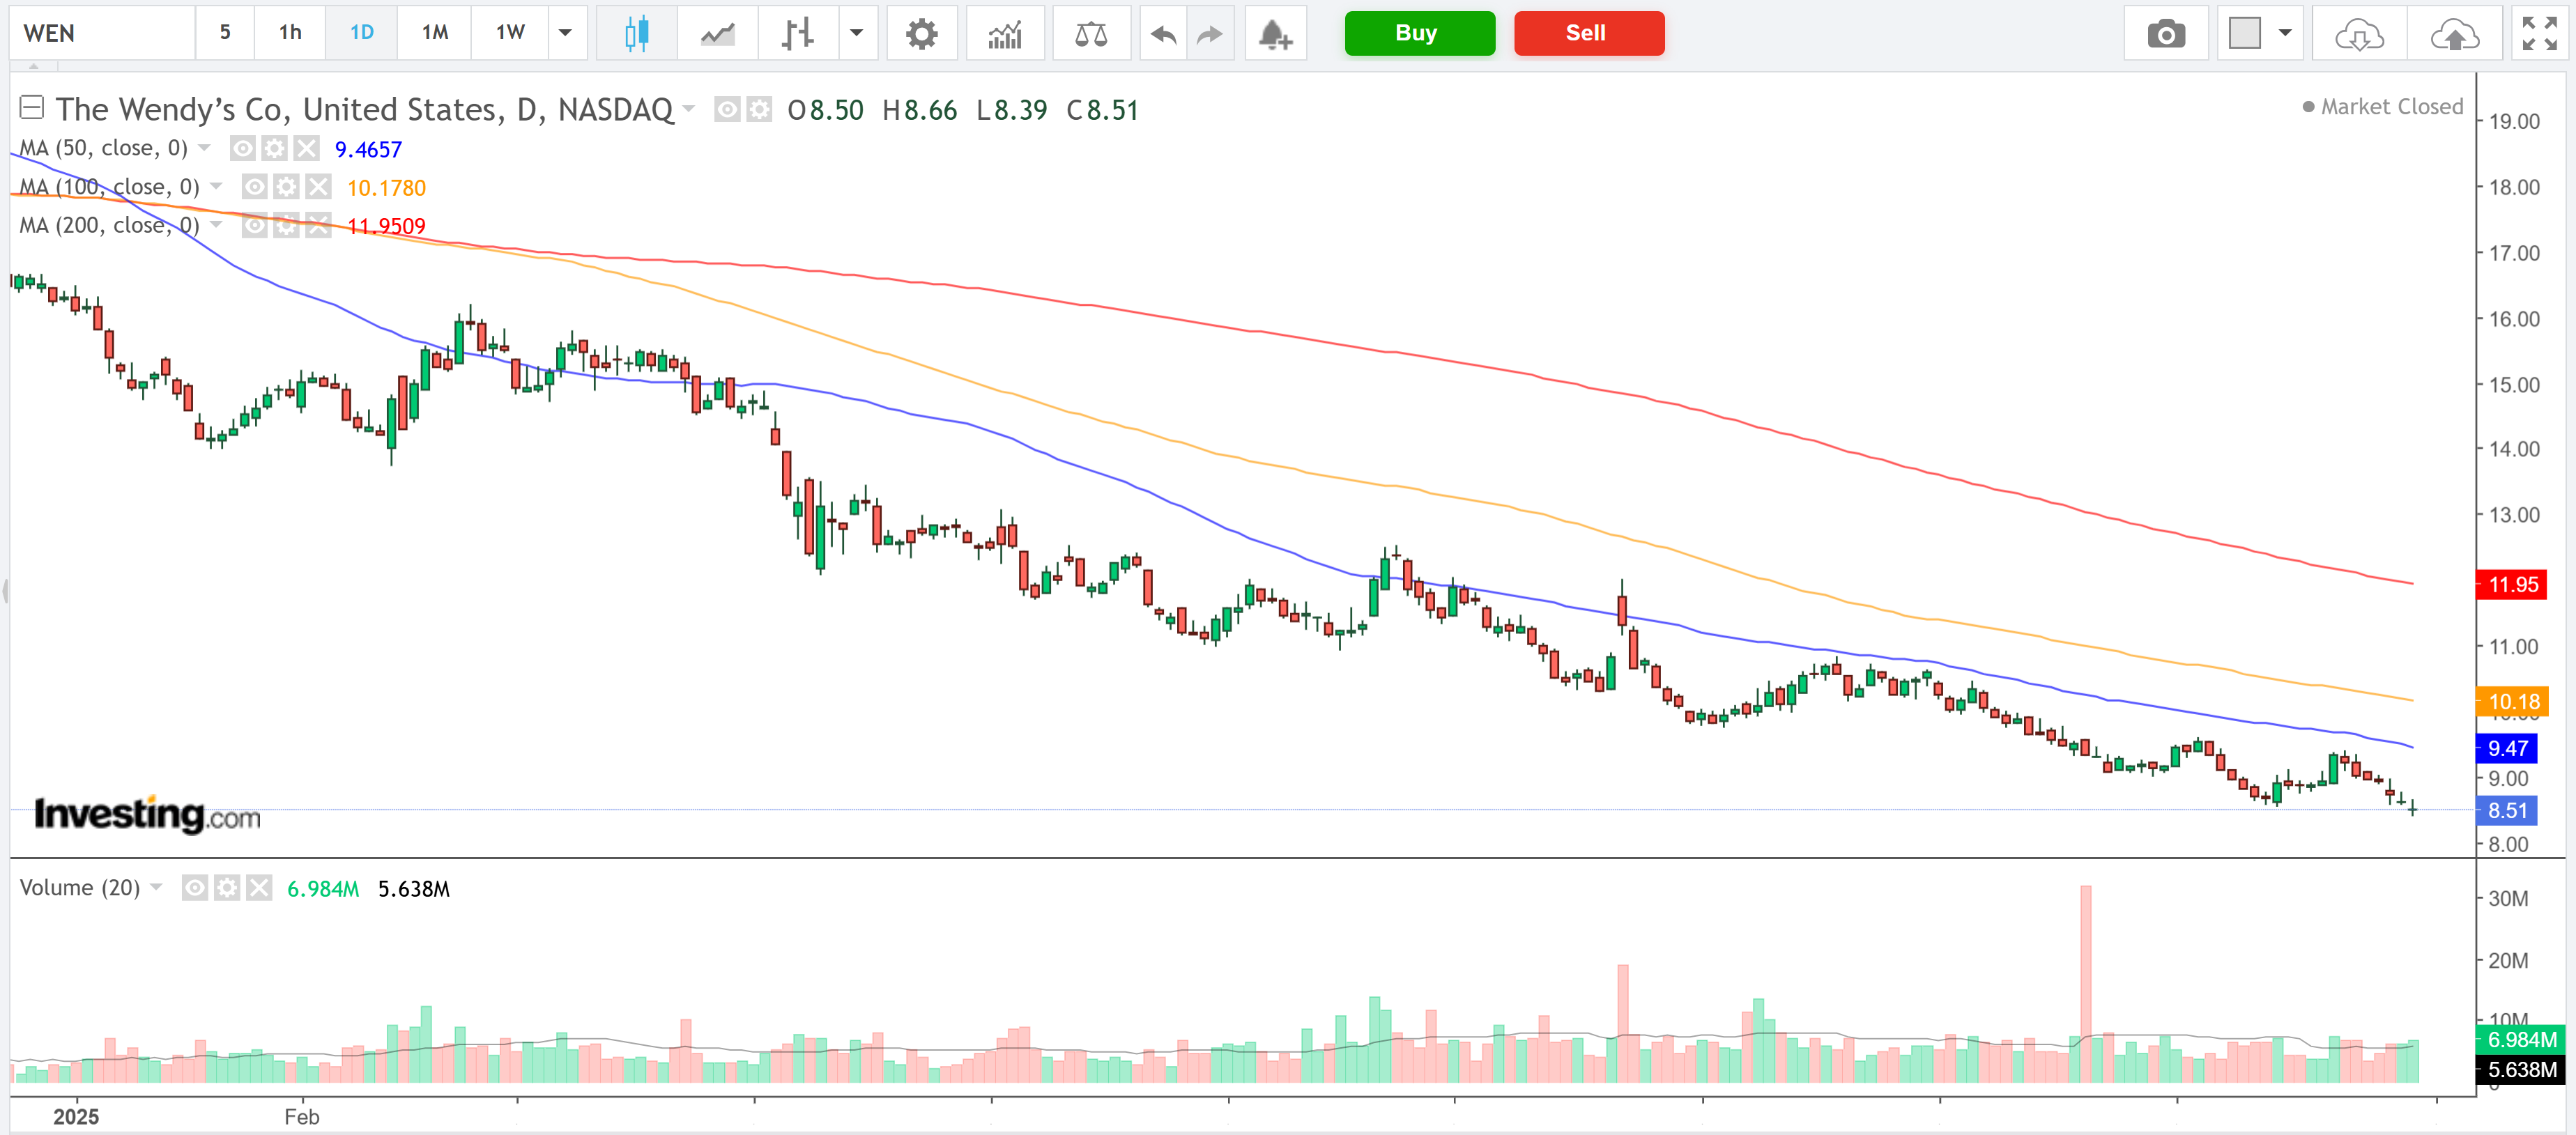Create a price alert via bell icon

pos(1275,33)
